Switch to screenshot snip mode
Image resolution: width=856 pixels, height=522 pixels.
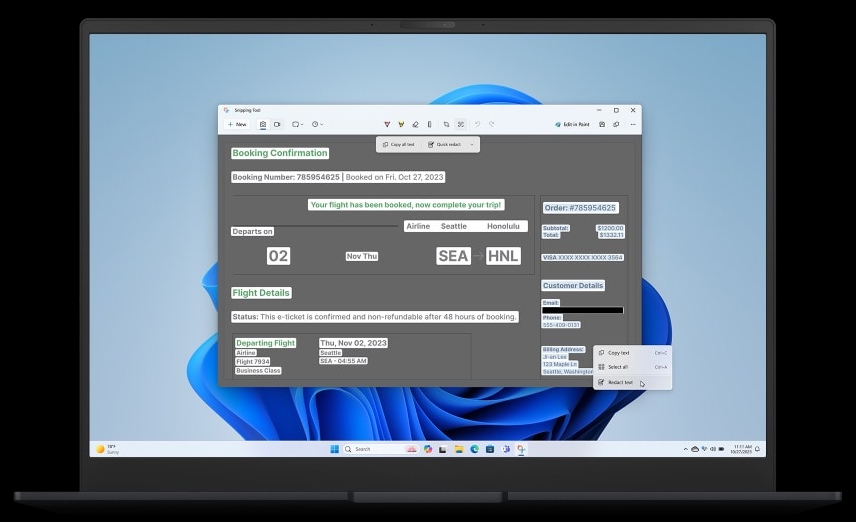tap(263, 124)
